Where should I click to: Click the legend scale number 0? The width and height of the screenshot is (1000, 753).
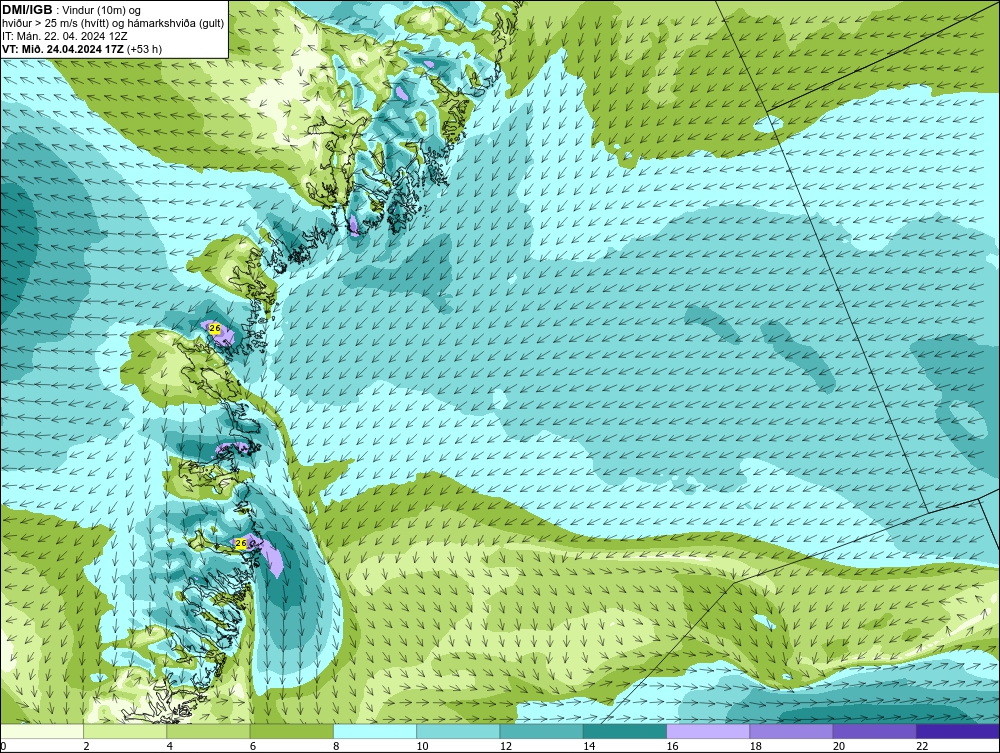pyautogui.click(x=3, y=746)
